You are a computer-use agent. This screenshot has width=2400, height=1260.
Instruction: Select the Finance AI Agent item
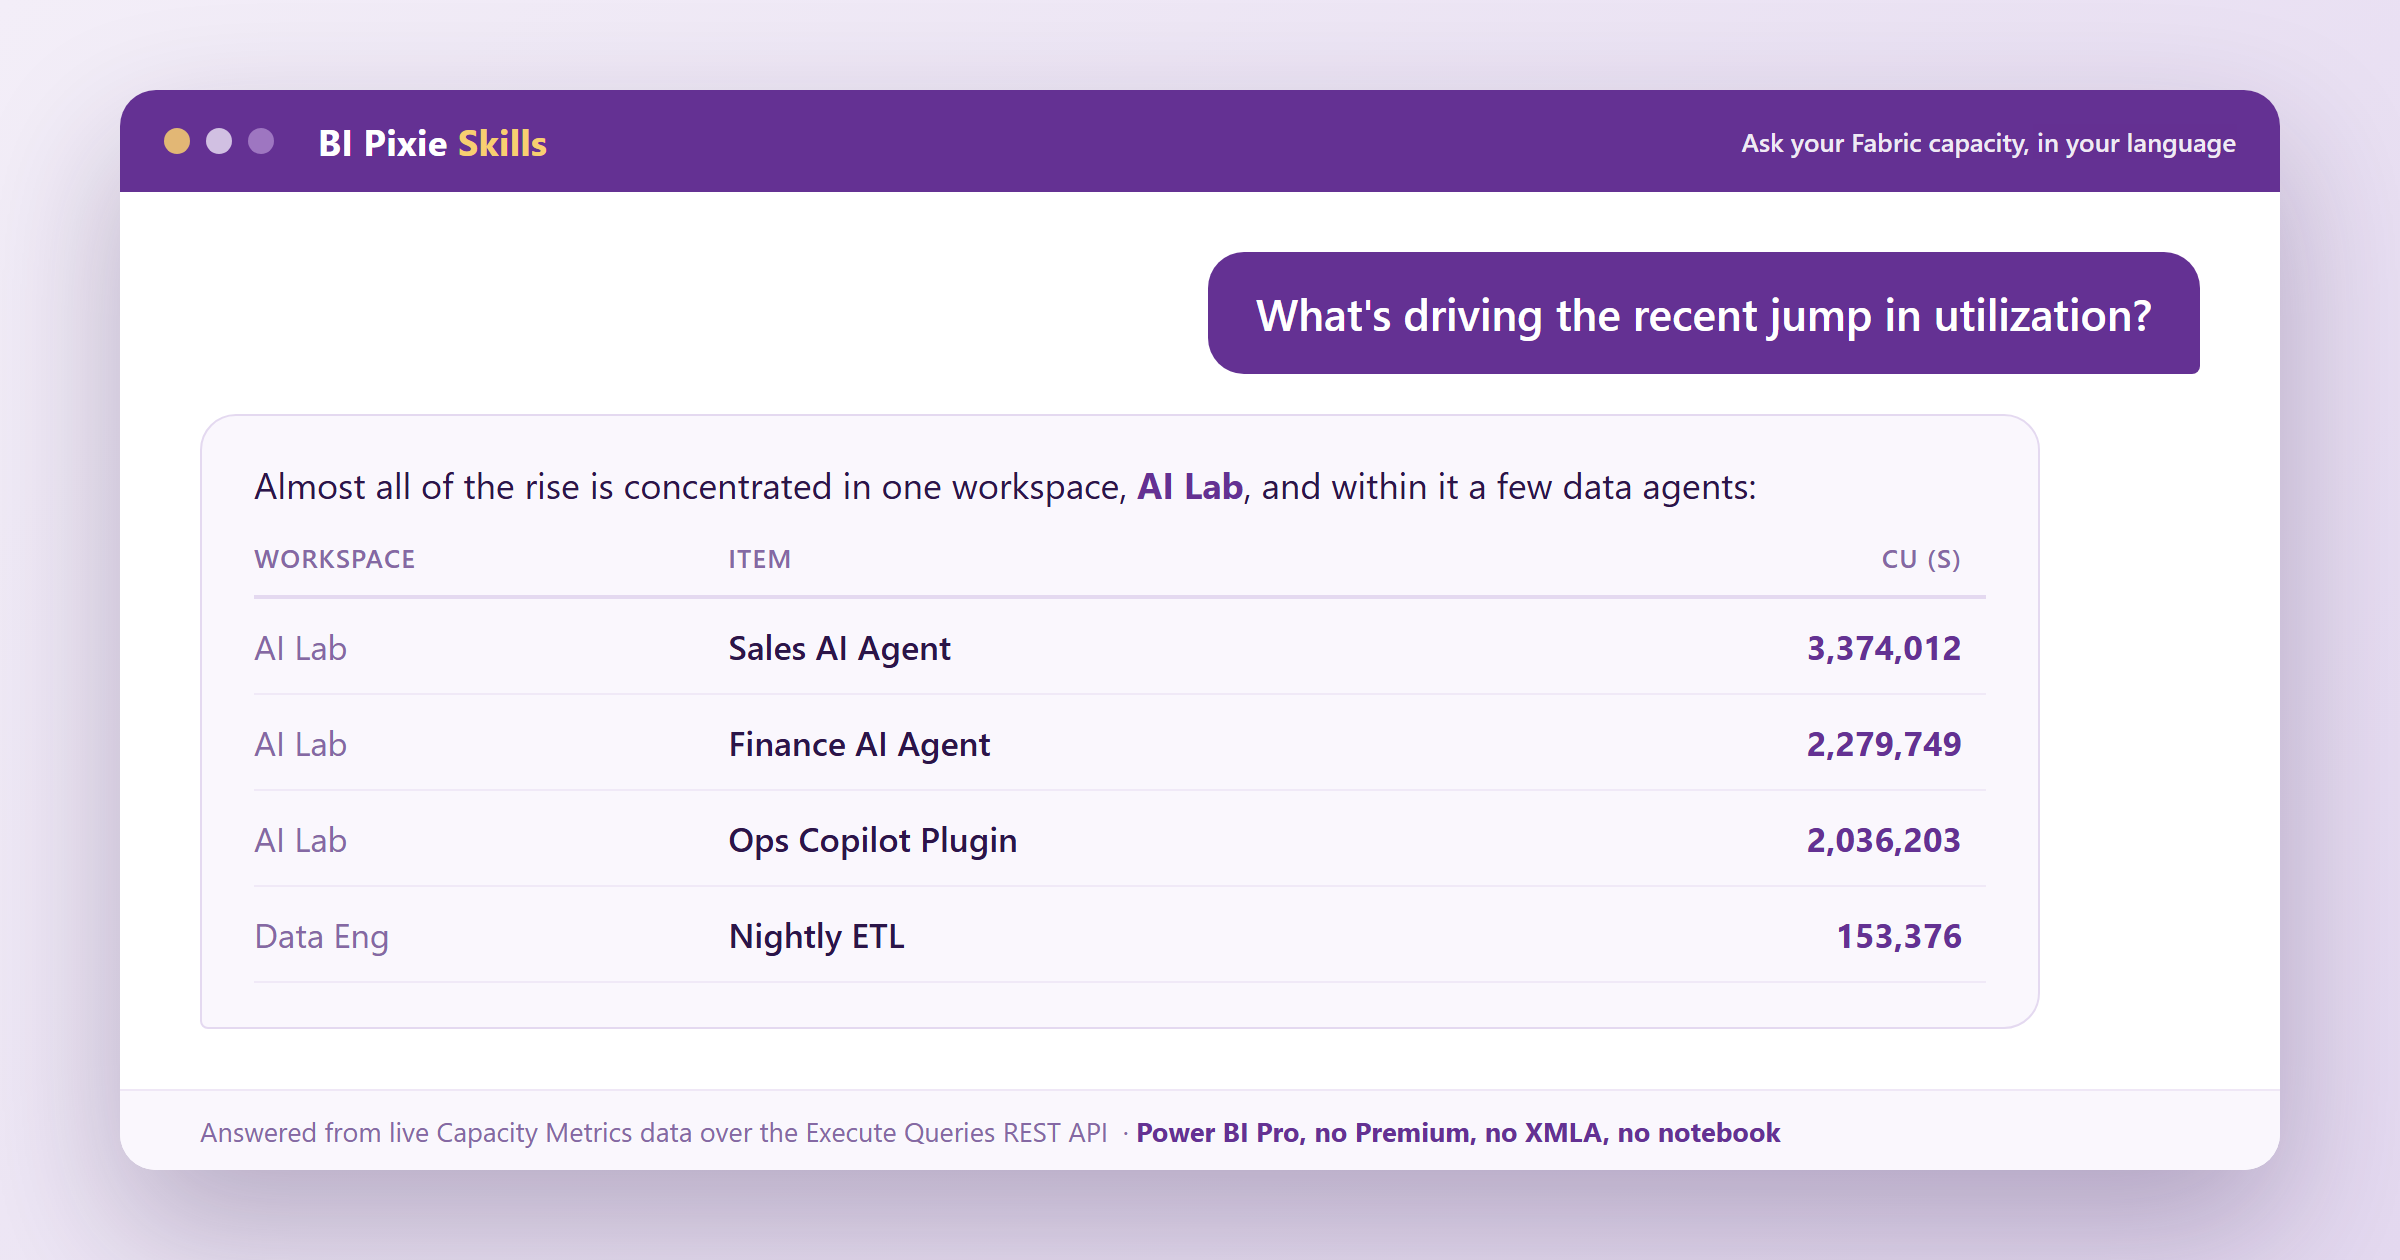pos(859,744)
